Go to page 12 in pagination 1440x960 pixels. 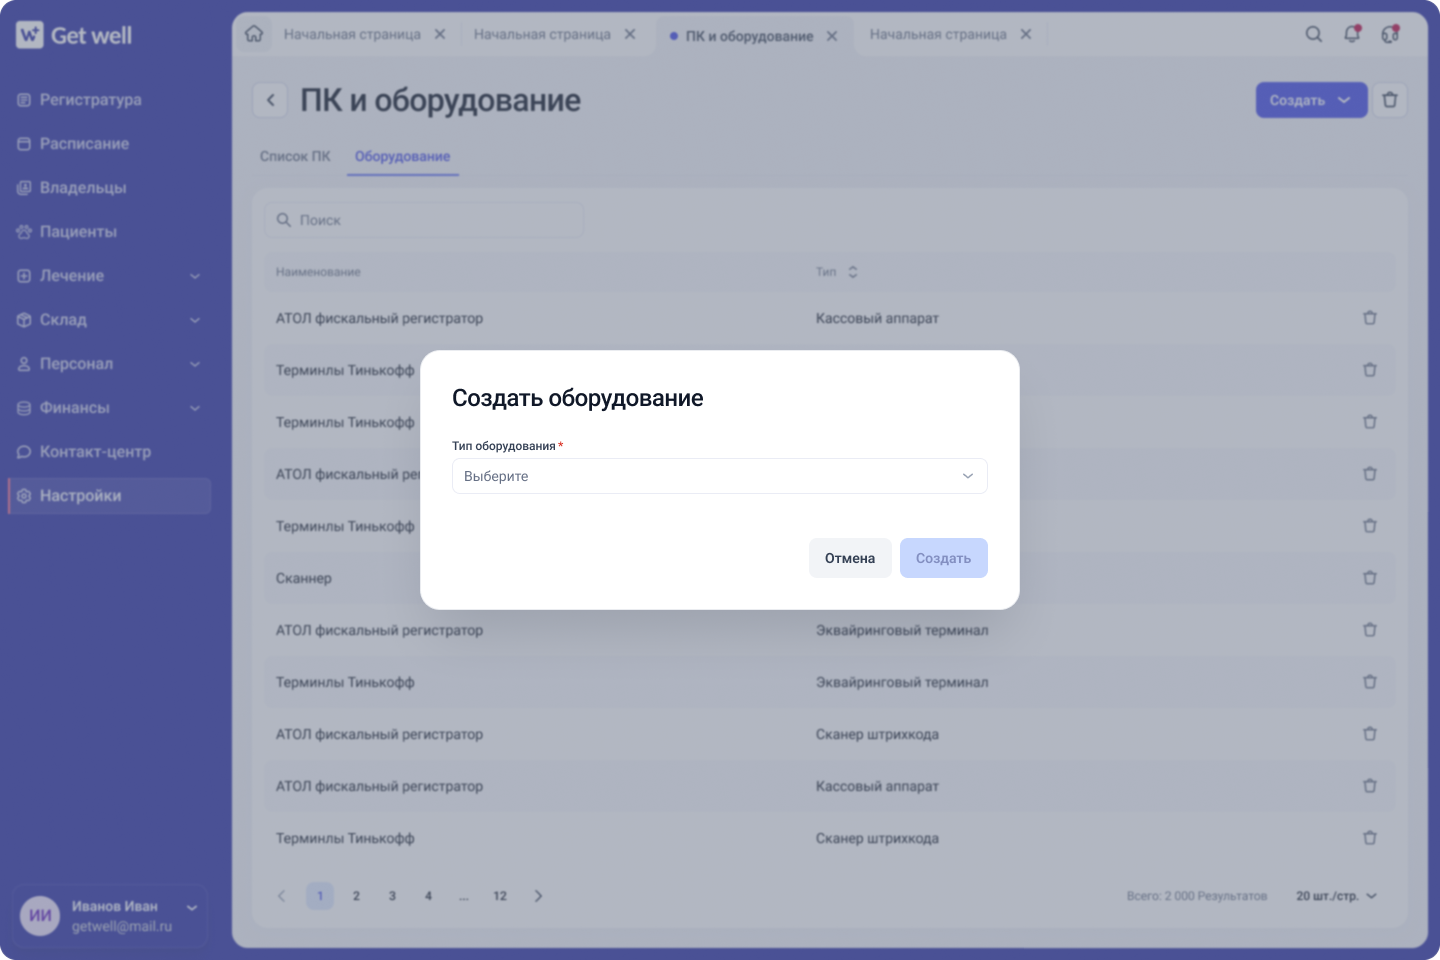500,896
